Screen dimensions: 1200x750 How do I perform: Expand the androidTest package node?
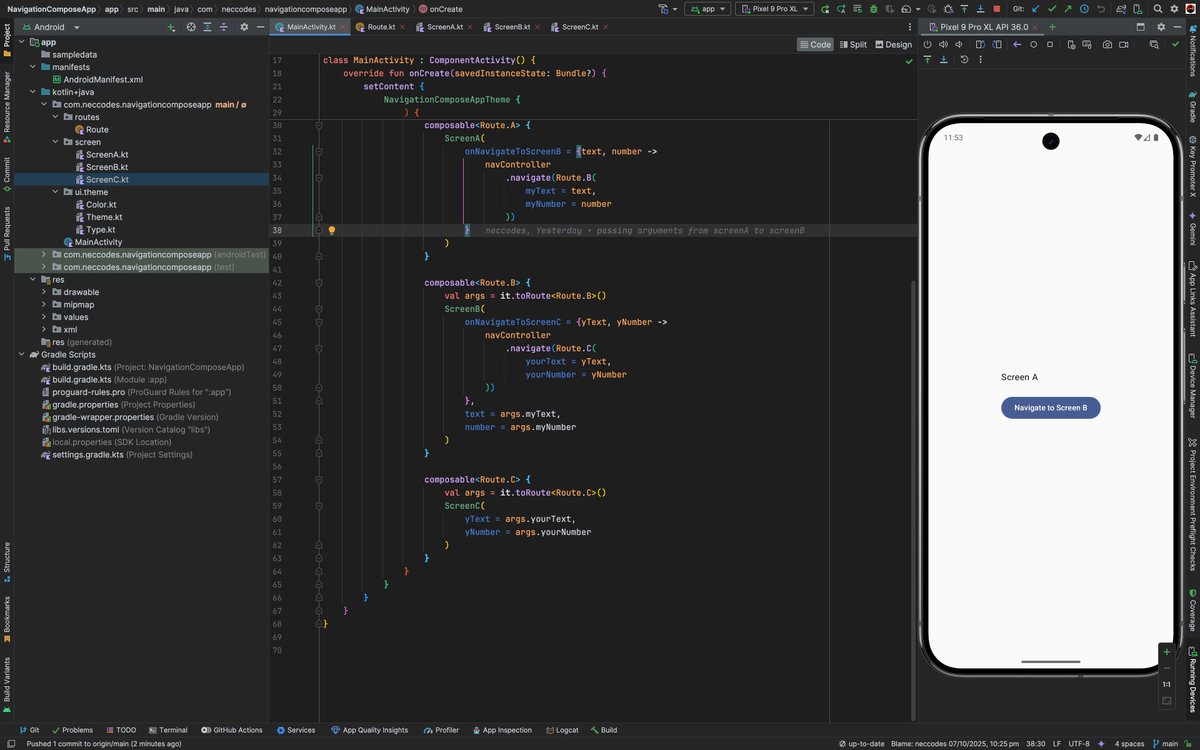[x=44, y=254]
